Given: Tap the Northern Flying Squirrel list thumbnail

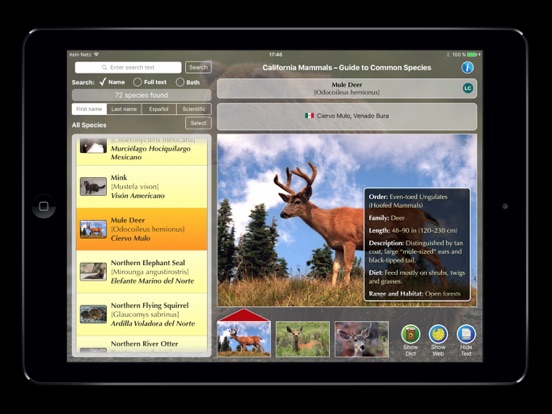Looking at the screenshot, I should 93,314.
